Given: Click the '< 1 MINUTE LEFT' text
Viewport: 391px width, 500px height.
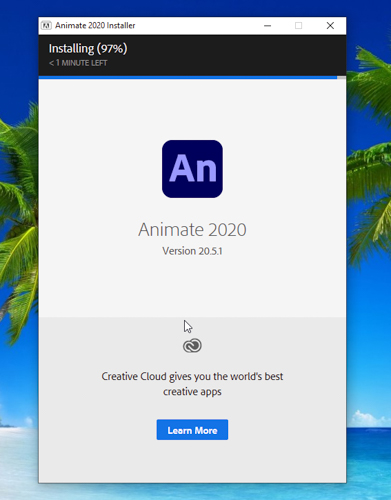Looking at the screenshot, I should click(x=78, y=63).
